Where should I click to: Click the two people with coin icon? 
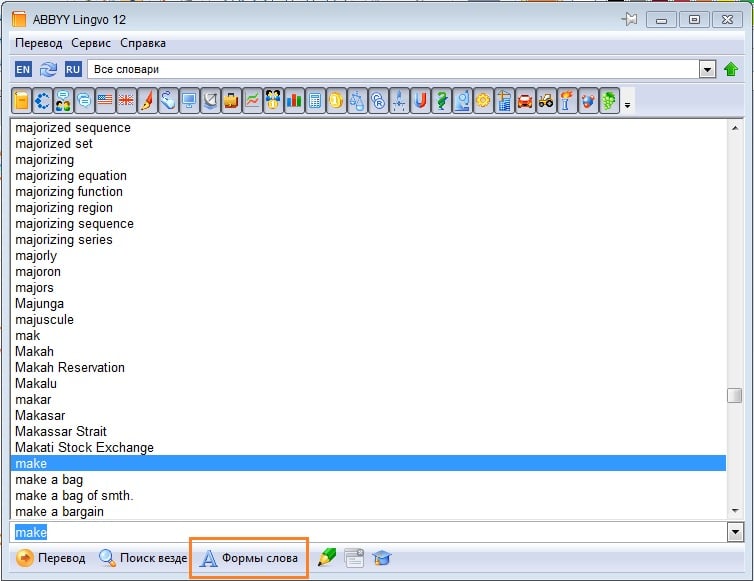(x=273, y=101)
